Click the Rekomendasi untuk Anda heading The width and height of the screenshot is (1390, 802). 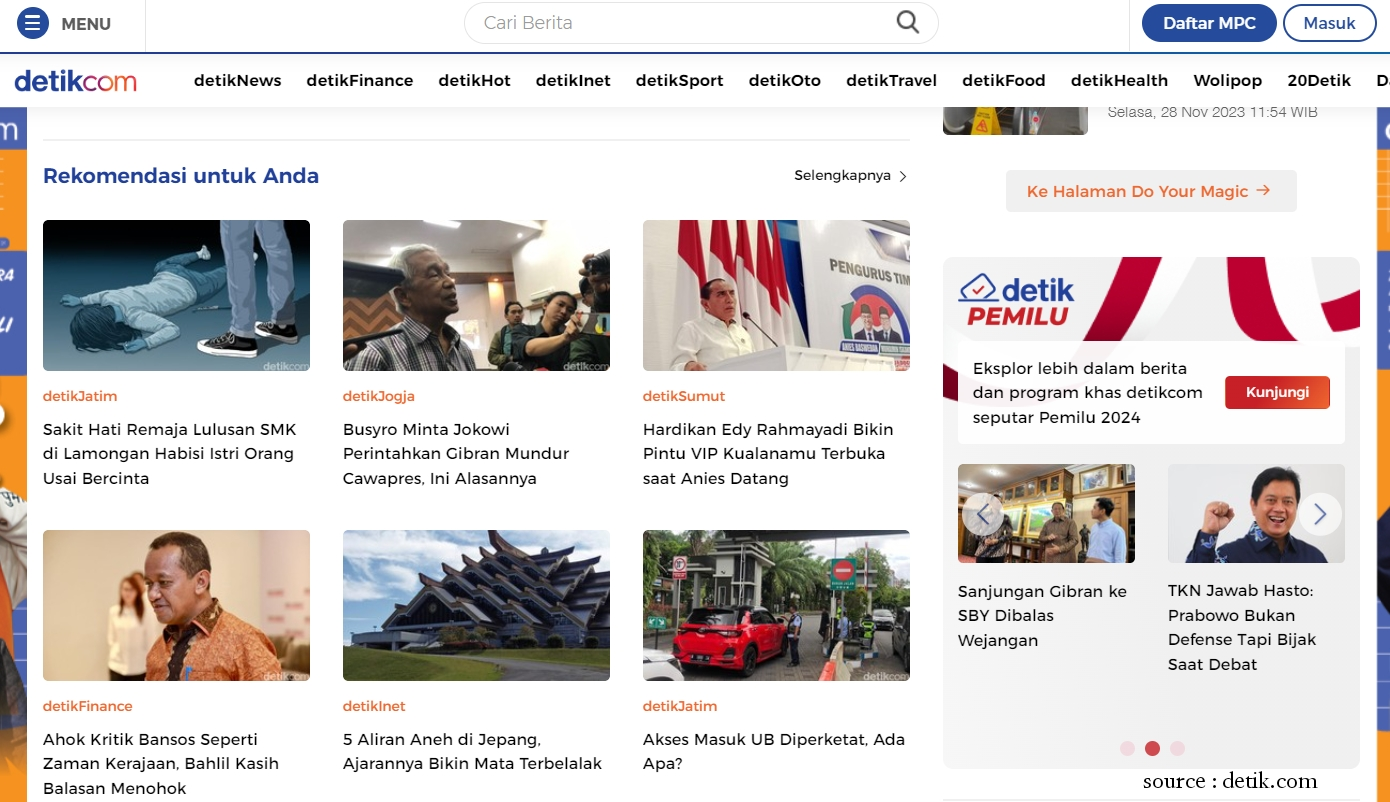point(181,176)
